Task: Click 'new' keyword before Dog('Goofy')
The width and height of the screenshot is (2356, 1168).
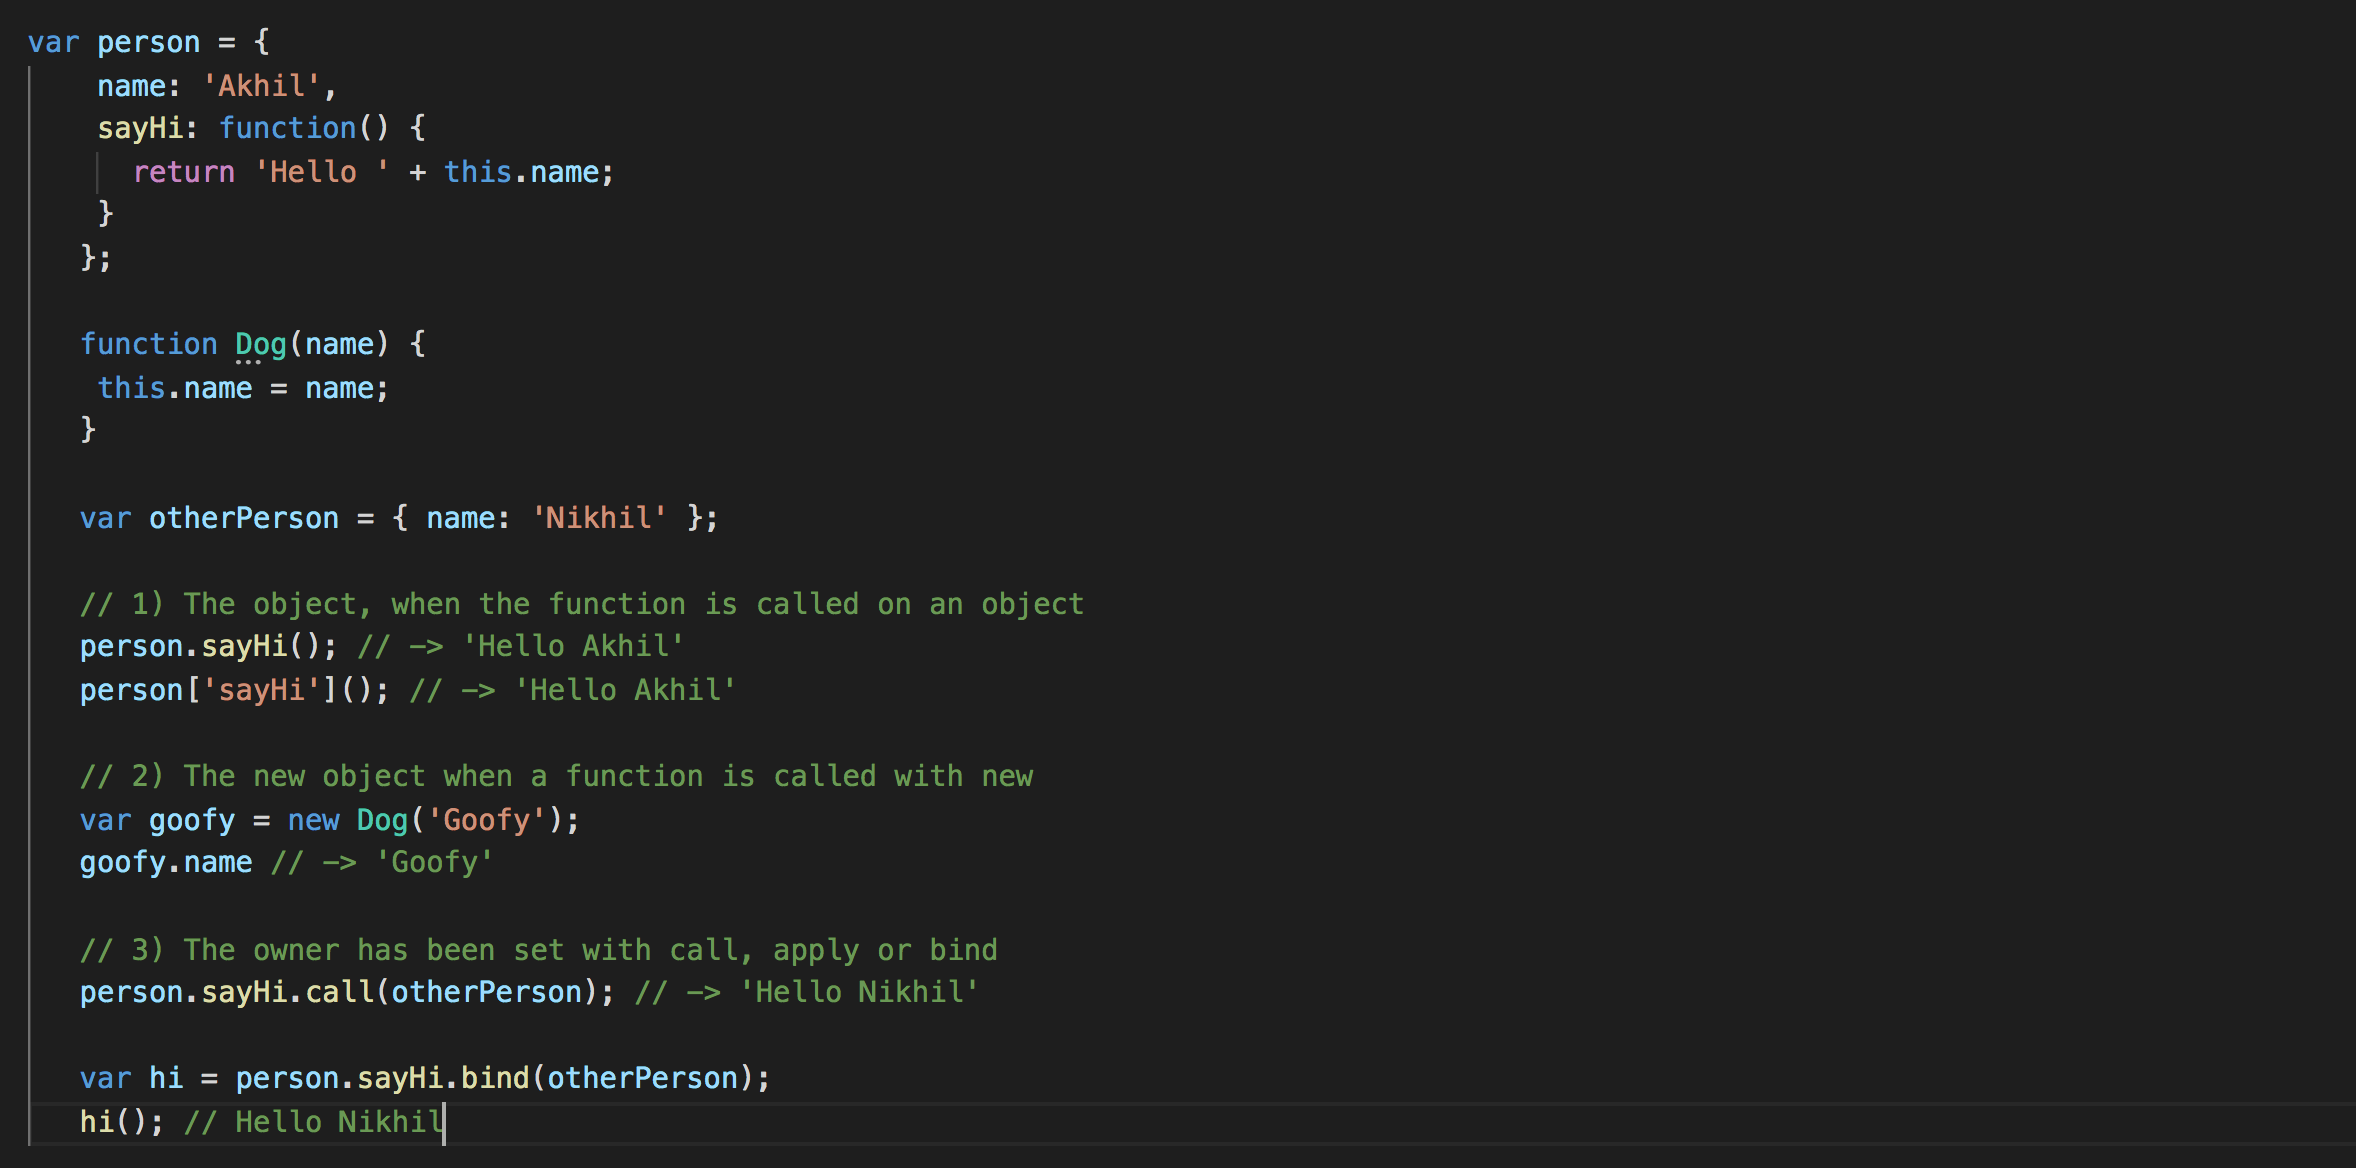Action: tap(314, 820)
